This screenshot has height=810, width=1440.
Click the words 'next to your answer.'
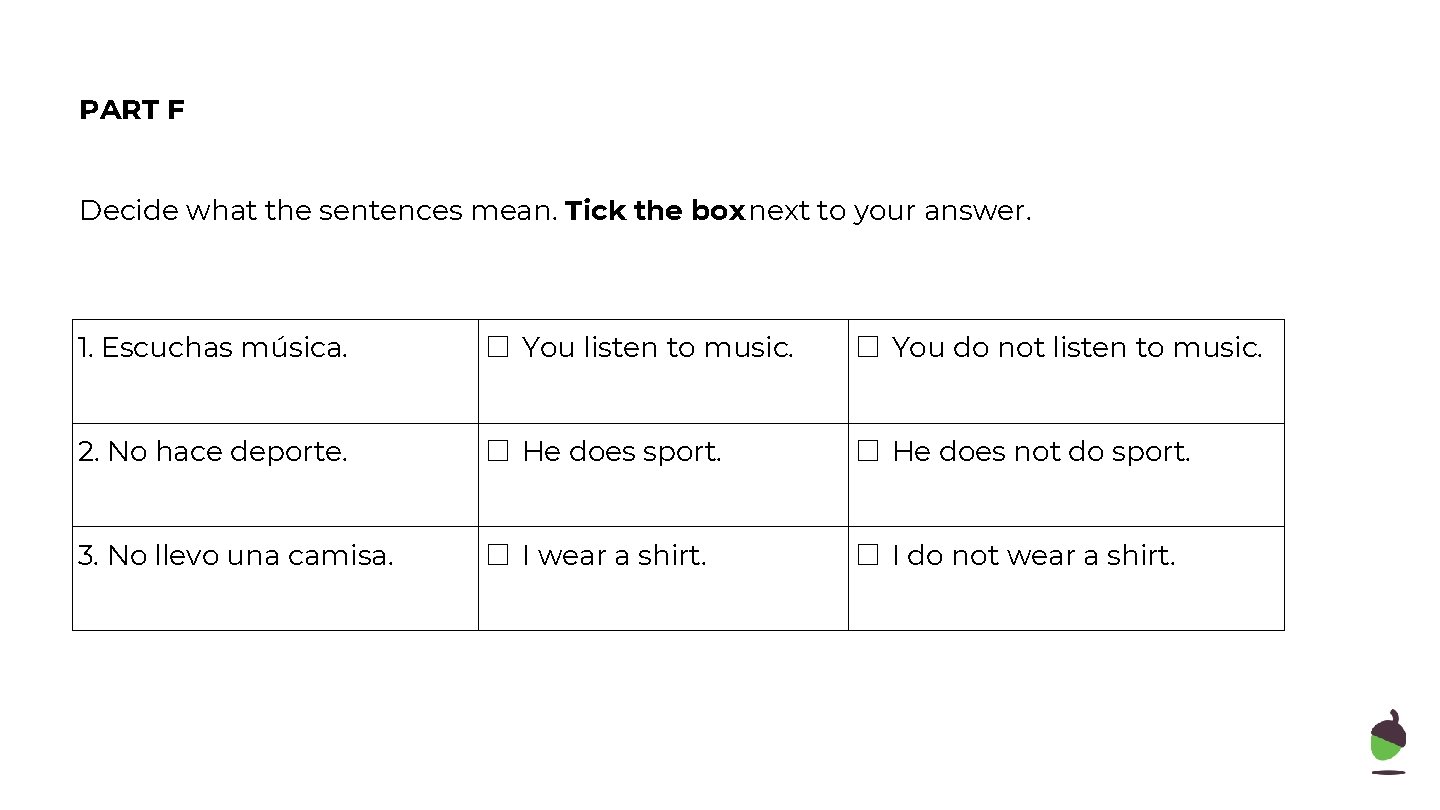(889, 211)
